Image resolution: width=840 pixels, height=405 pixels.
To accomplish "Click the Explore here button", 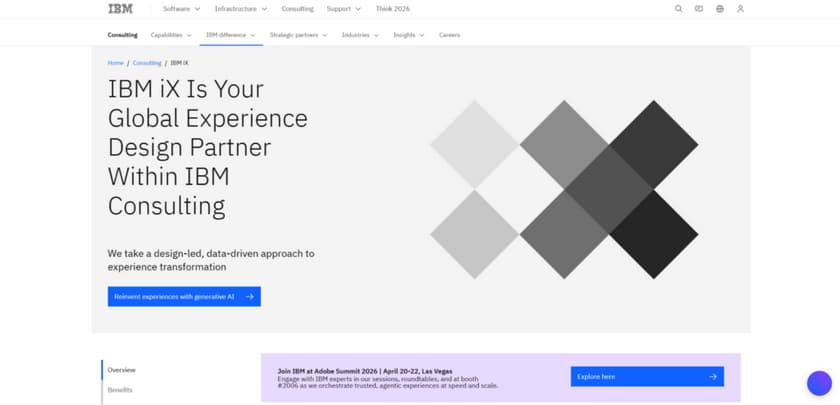I will [x=647, y=377].
